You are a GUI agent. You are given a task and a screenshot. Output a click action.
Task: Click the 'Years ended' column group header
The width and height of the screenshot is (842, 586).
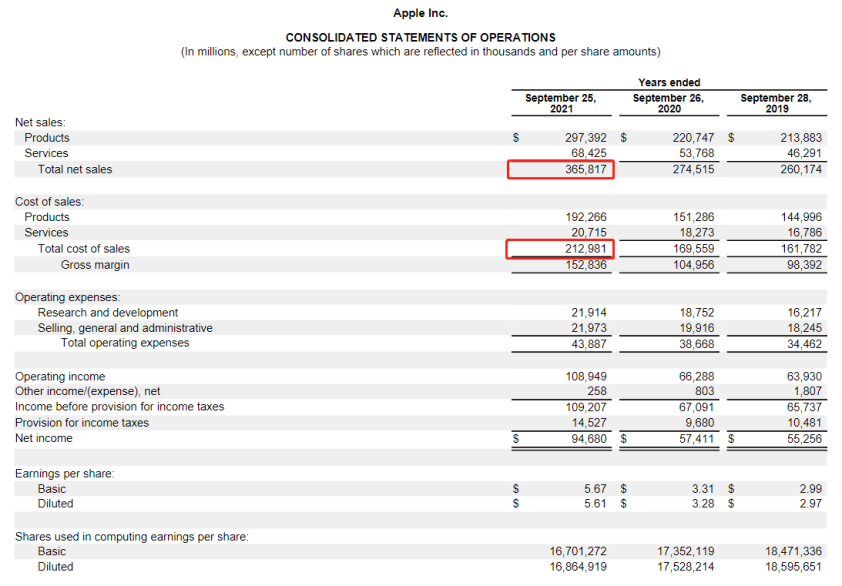pos(669,82)
